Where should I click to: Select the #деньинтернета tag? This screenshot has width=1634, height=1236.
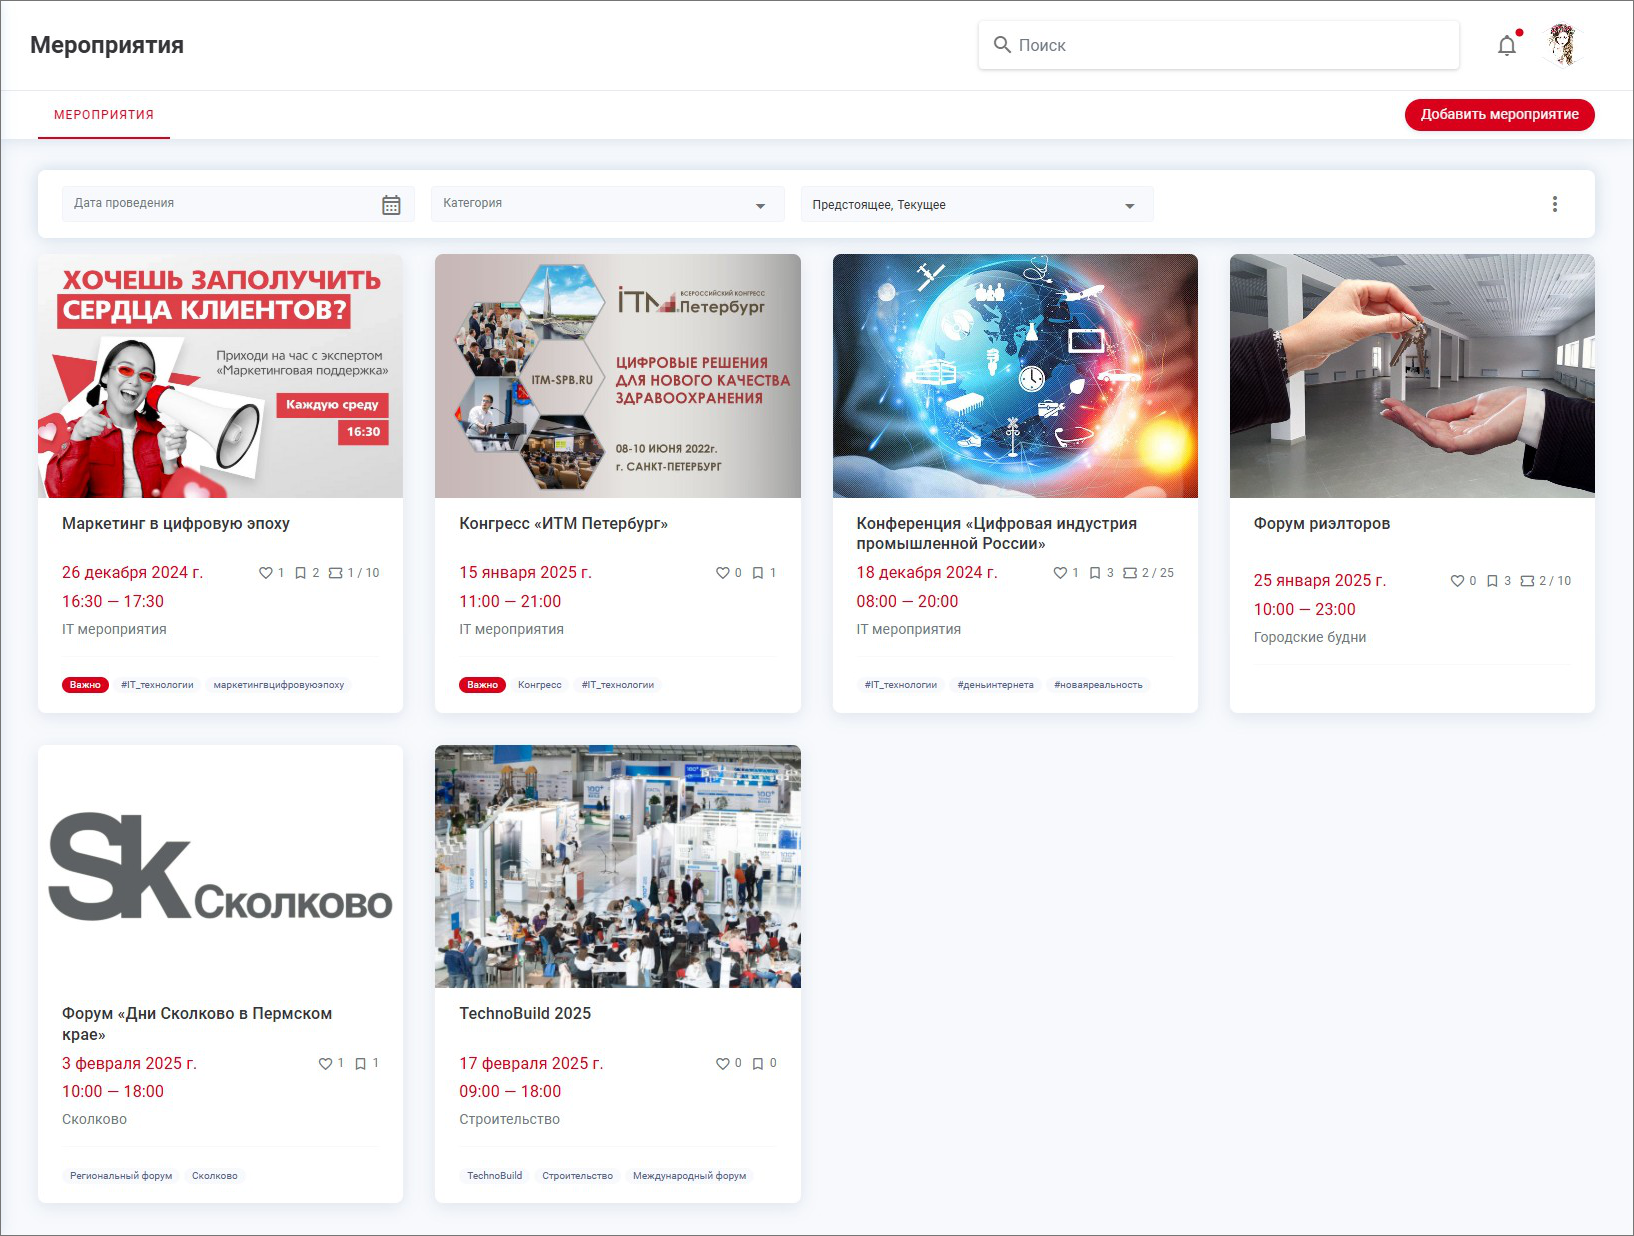(x=995, y=685)
